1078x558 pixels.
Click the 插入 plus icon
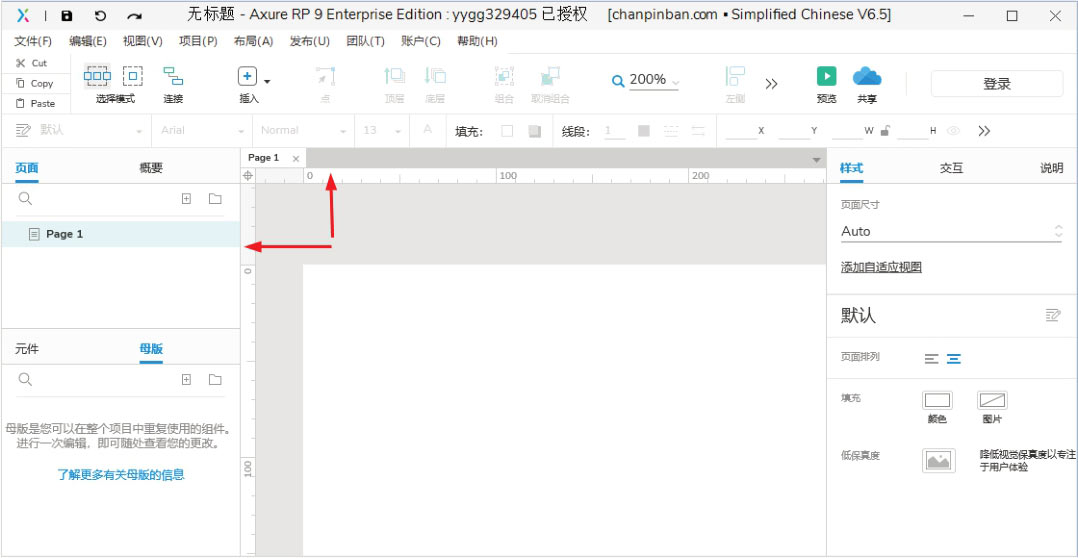point(248,76)
